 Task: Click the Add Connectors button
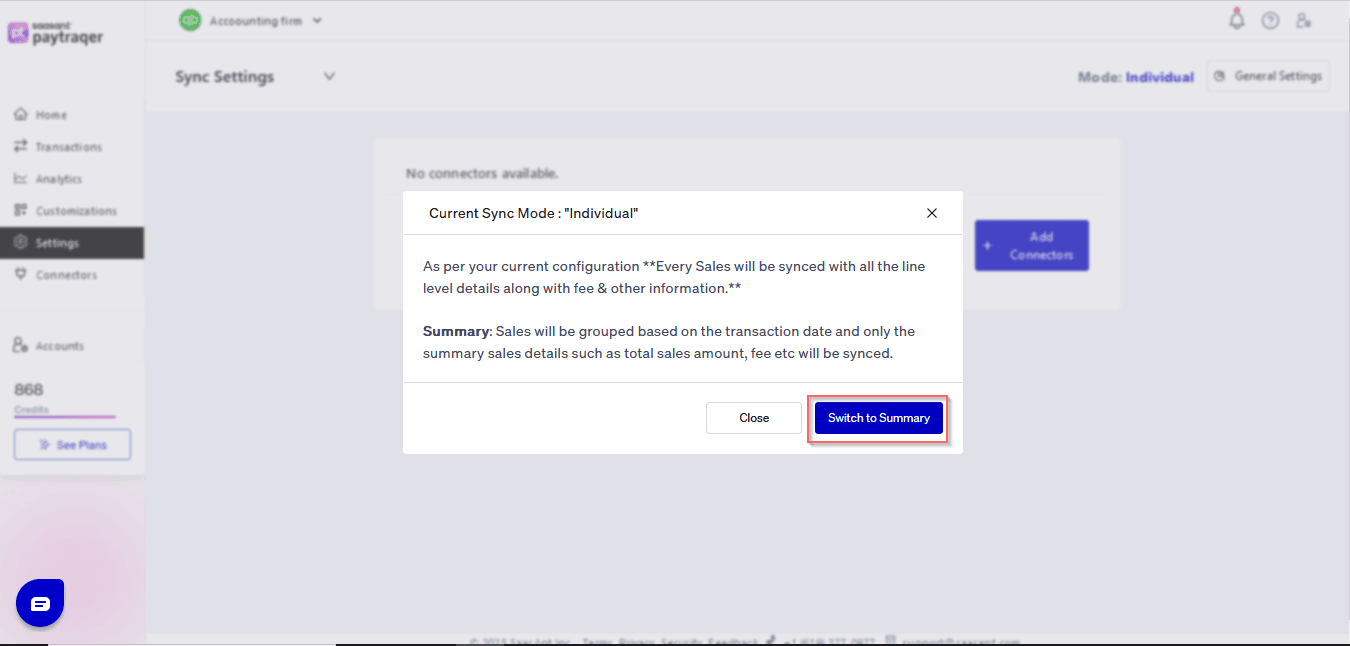[1031, 246]
